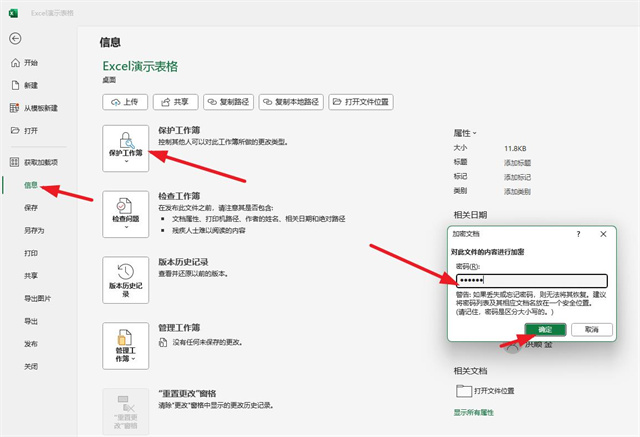Viewport: 640px width, 437px height.
Task: Select 打印 in the sidebar
Action: tap(31, 253)
